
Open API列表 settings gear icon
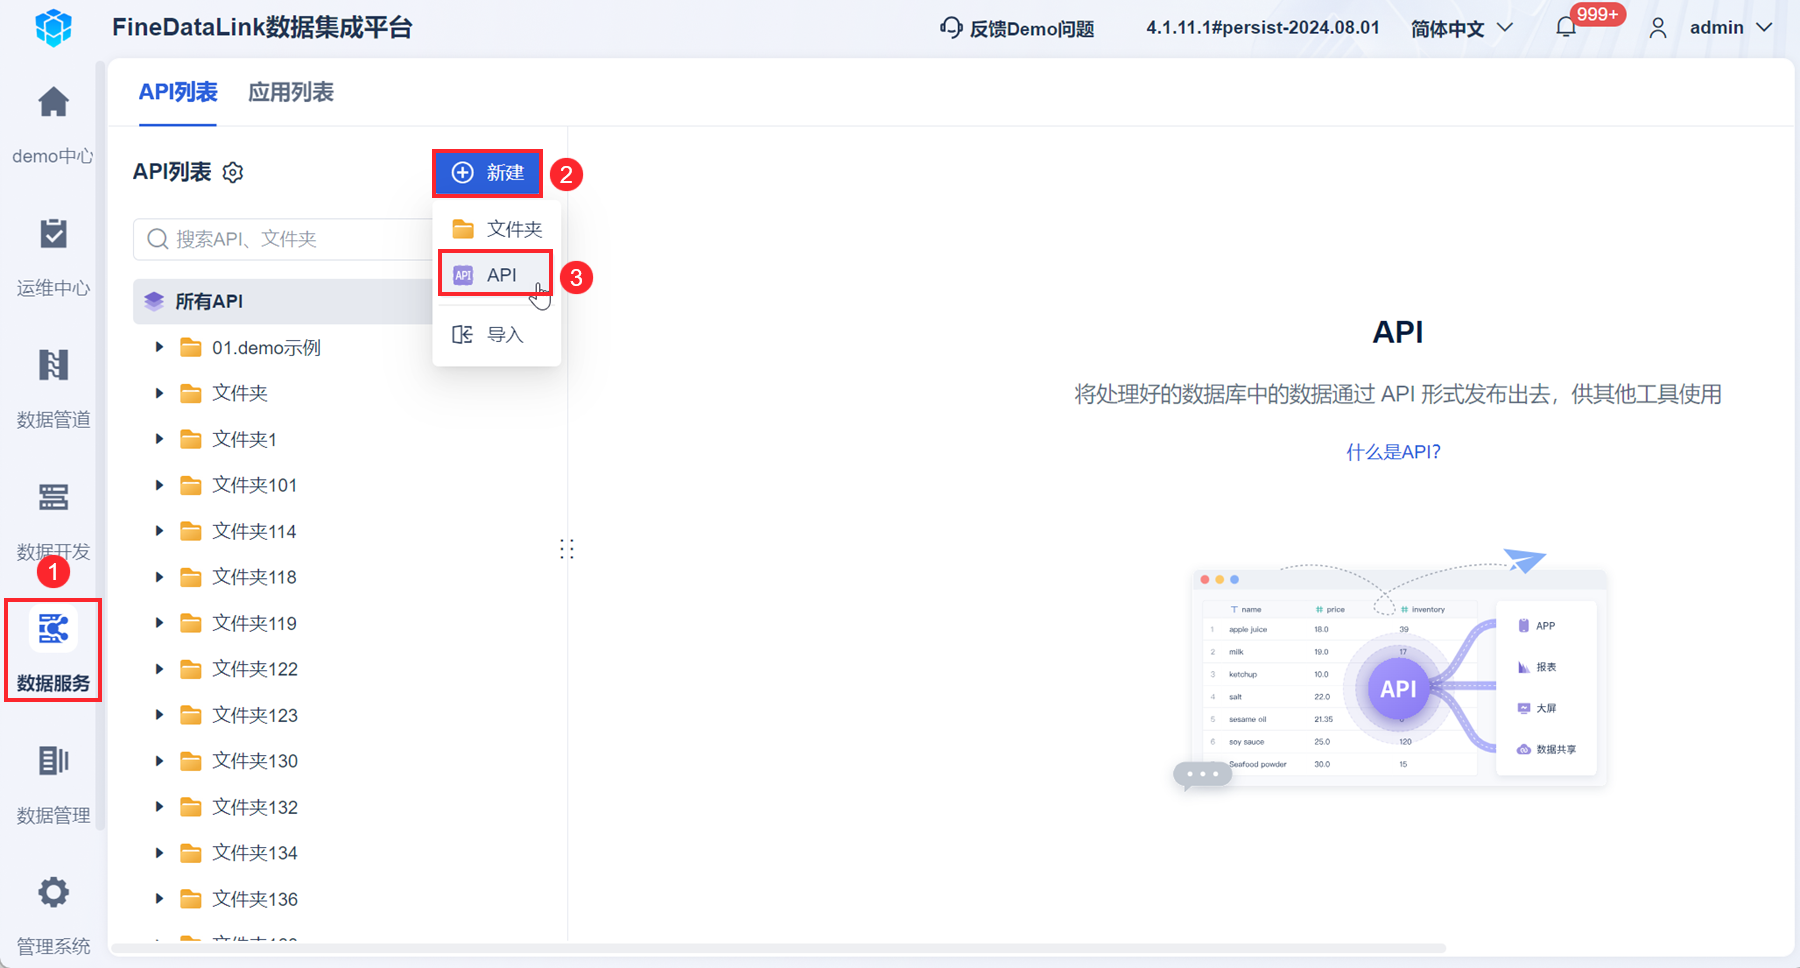233,173
